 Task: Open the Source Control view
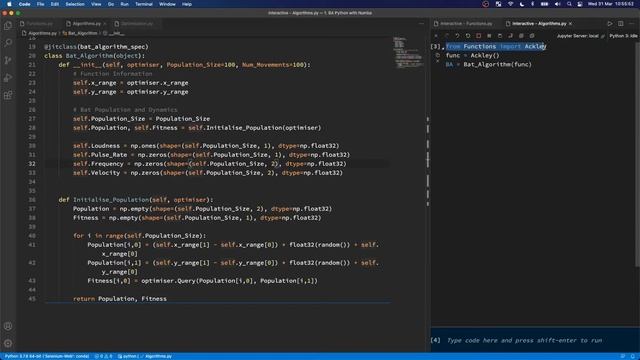(x=8, y=60)
